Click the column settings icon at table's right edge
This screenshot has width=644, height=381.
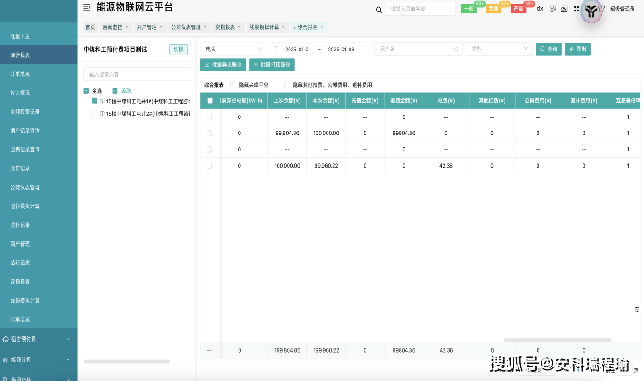click(x=637, y=309)
